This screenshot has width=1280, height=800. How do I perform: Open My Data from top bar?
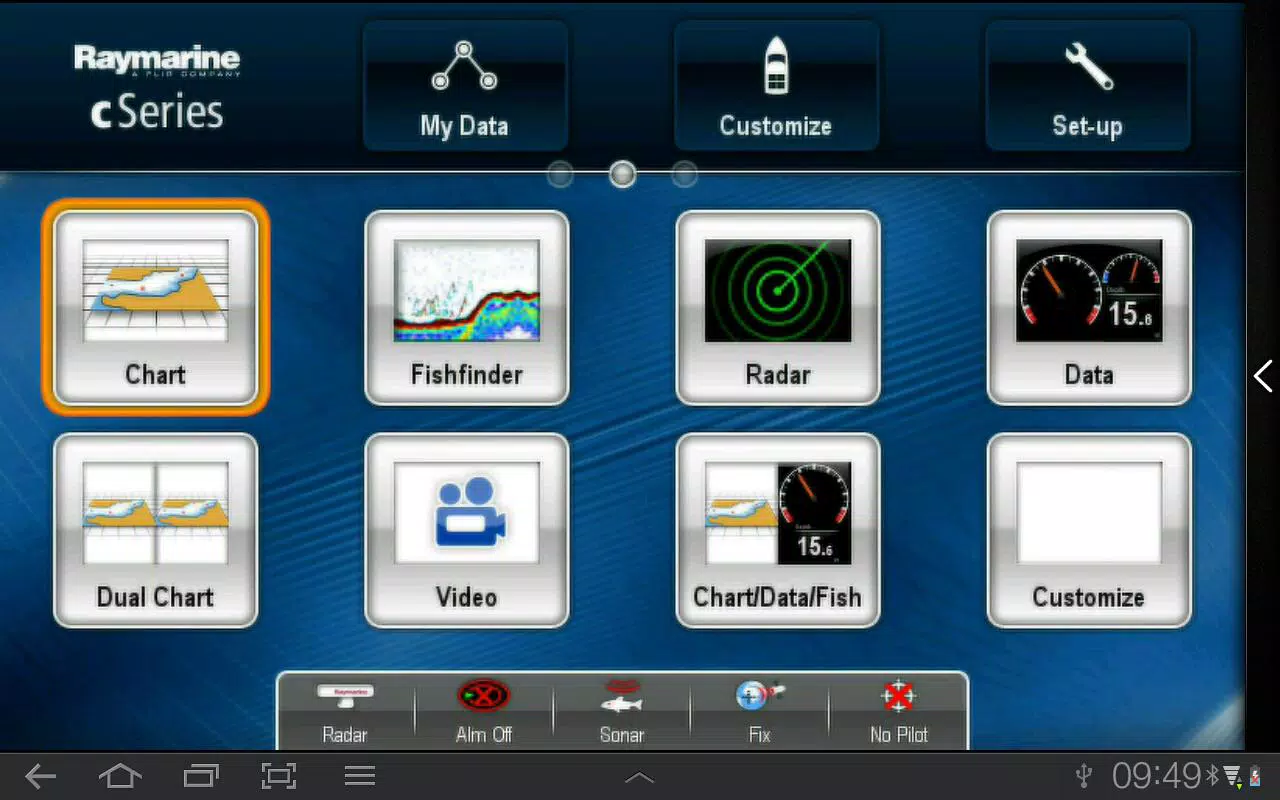point(465,86)
